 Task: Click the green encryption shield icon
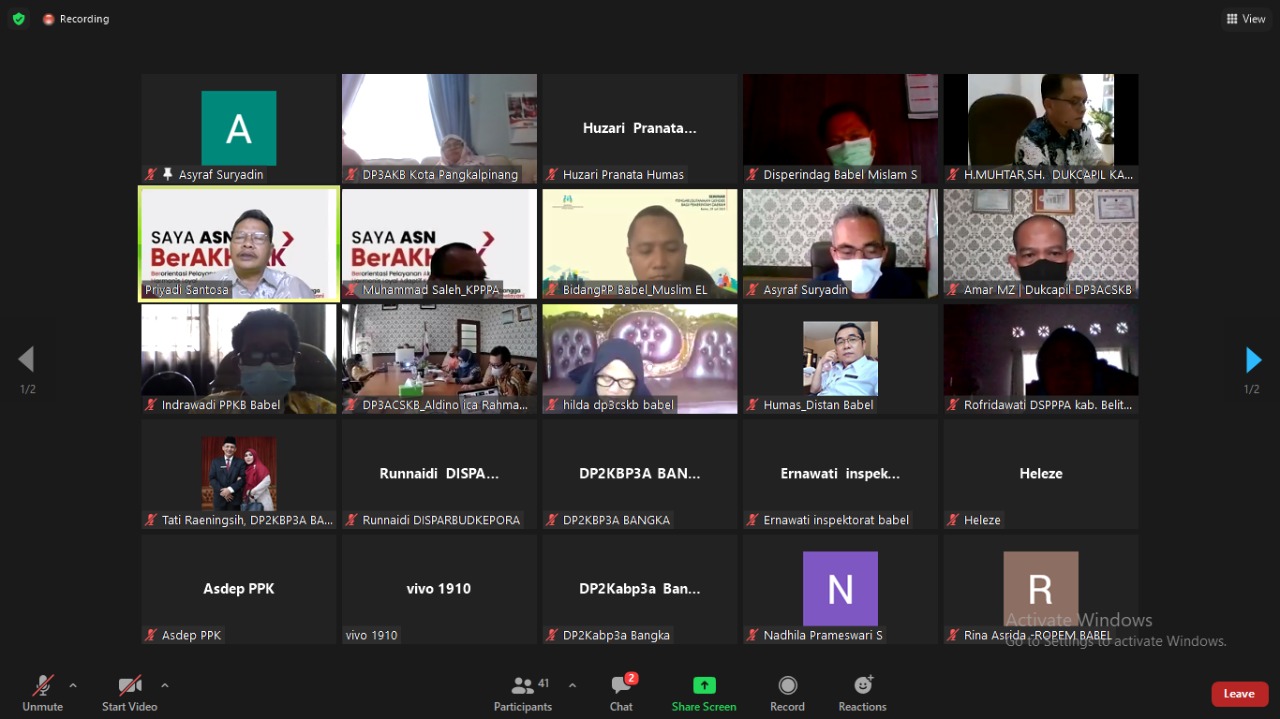18,19
